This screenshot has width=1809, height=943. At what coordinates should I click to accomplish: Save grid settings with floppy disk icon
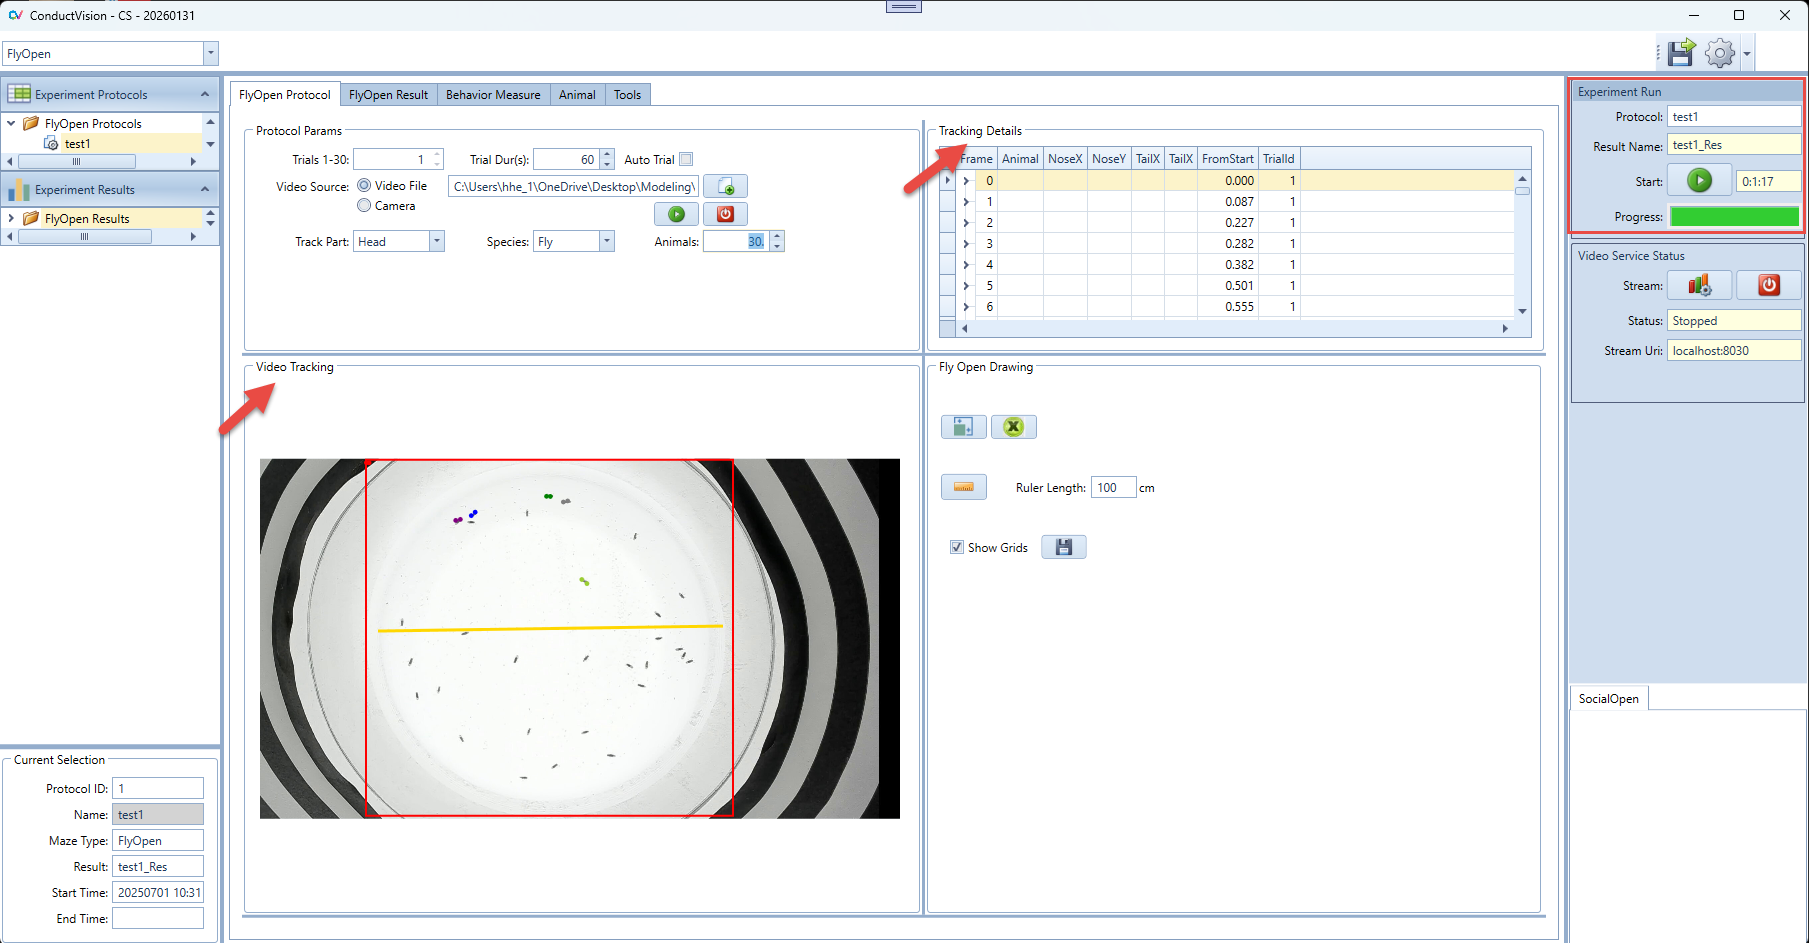coord(1063,547)
